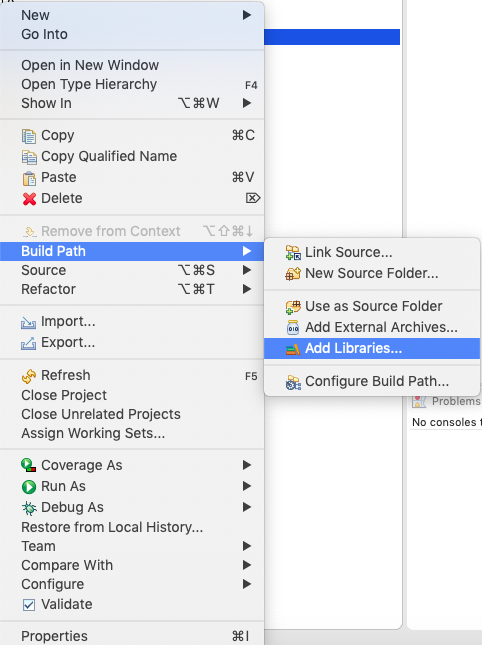Click the Problems tab icon

[x=419, y=401]
